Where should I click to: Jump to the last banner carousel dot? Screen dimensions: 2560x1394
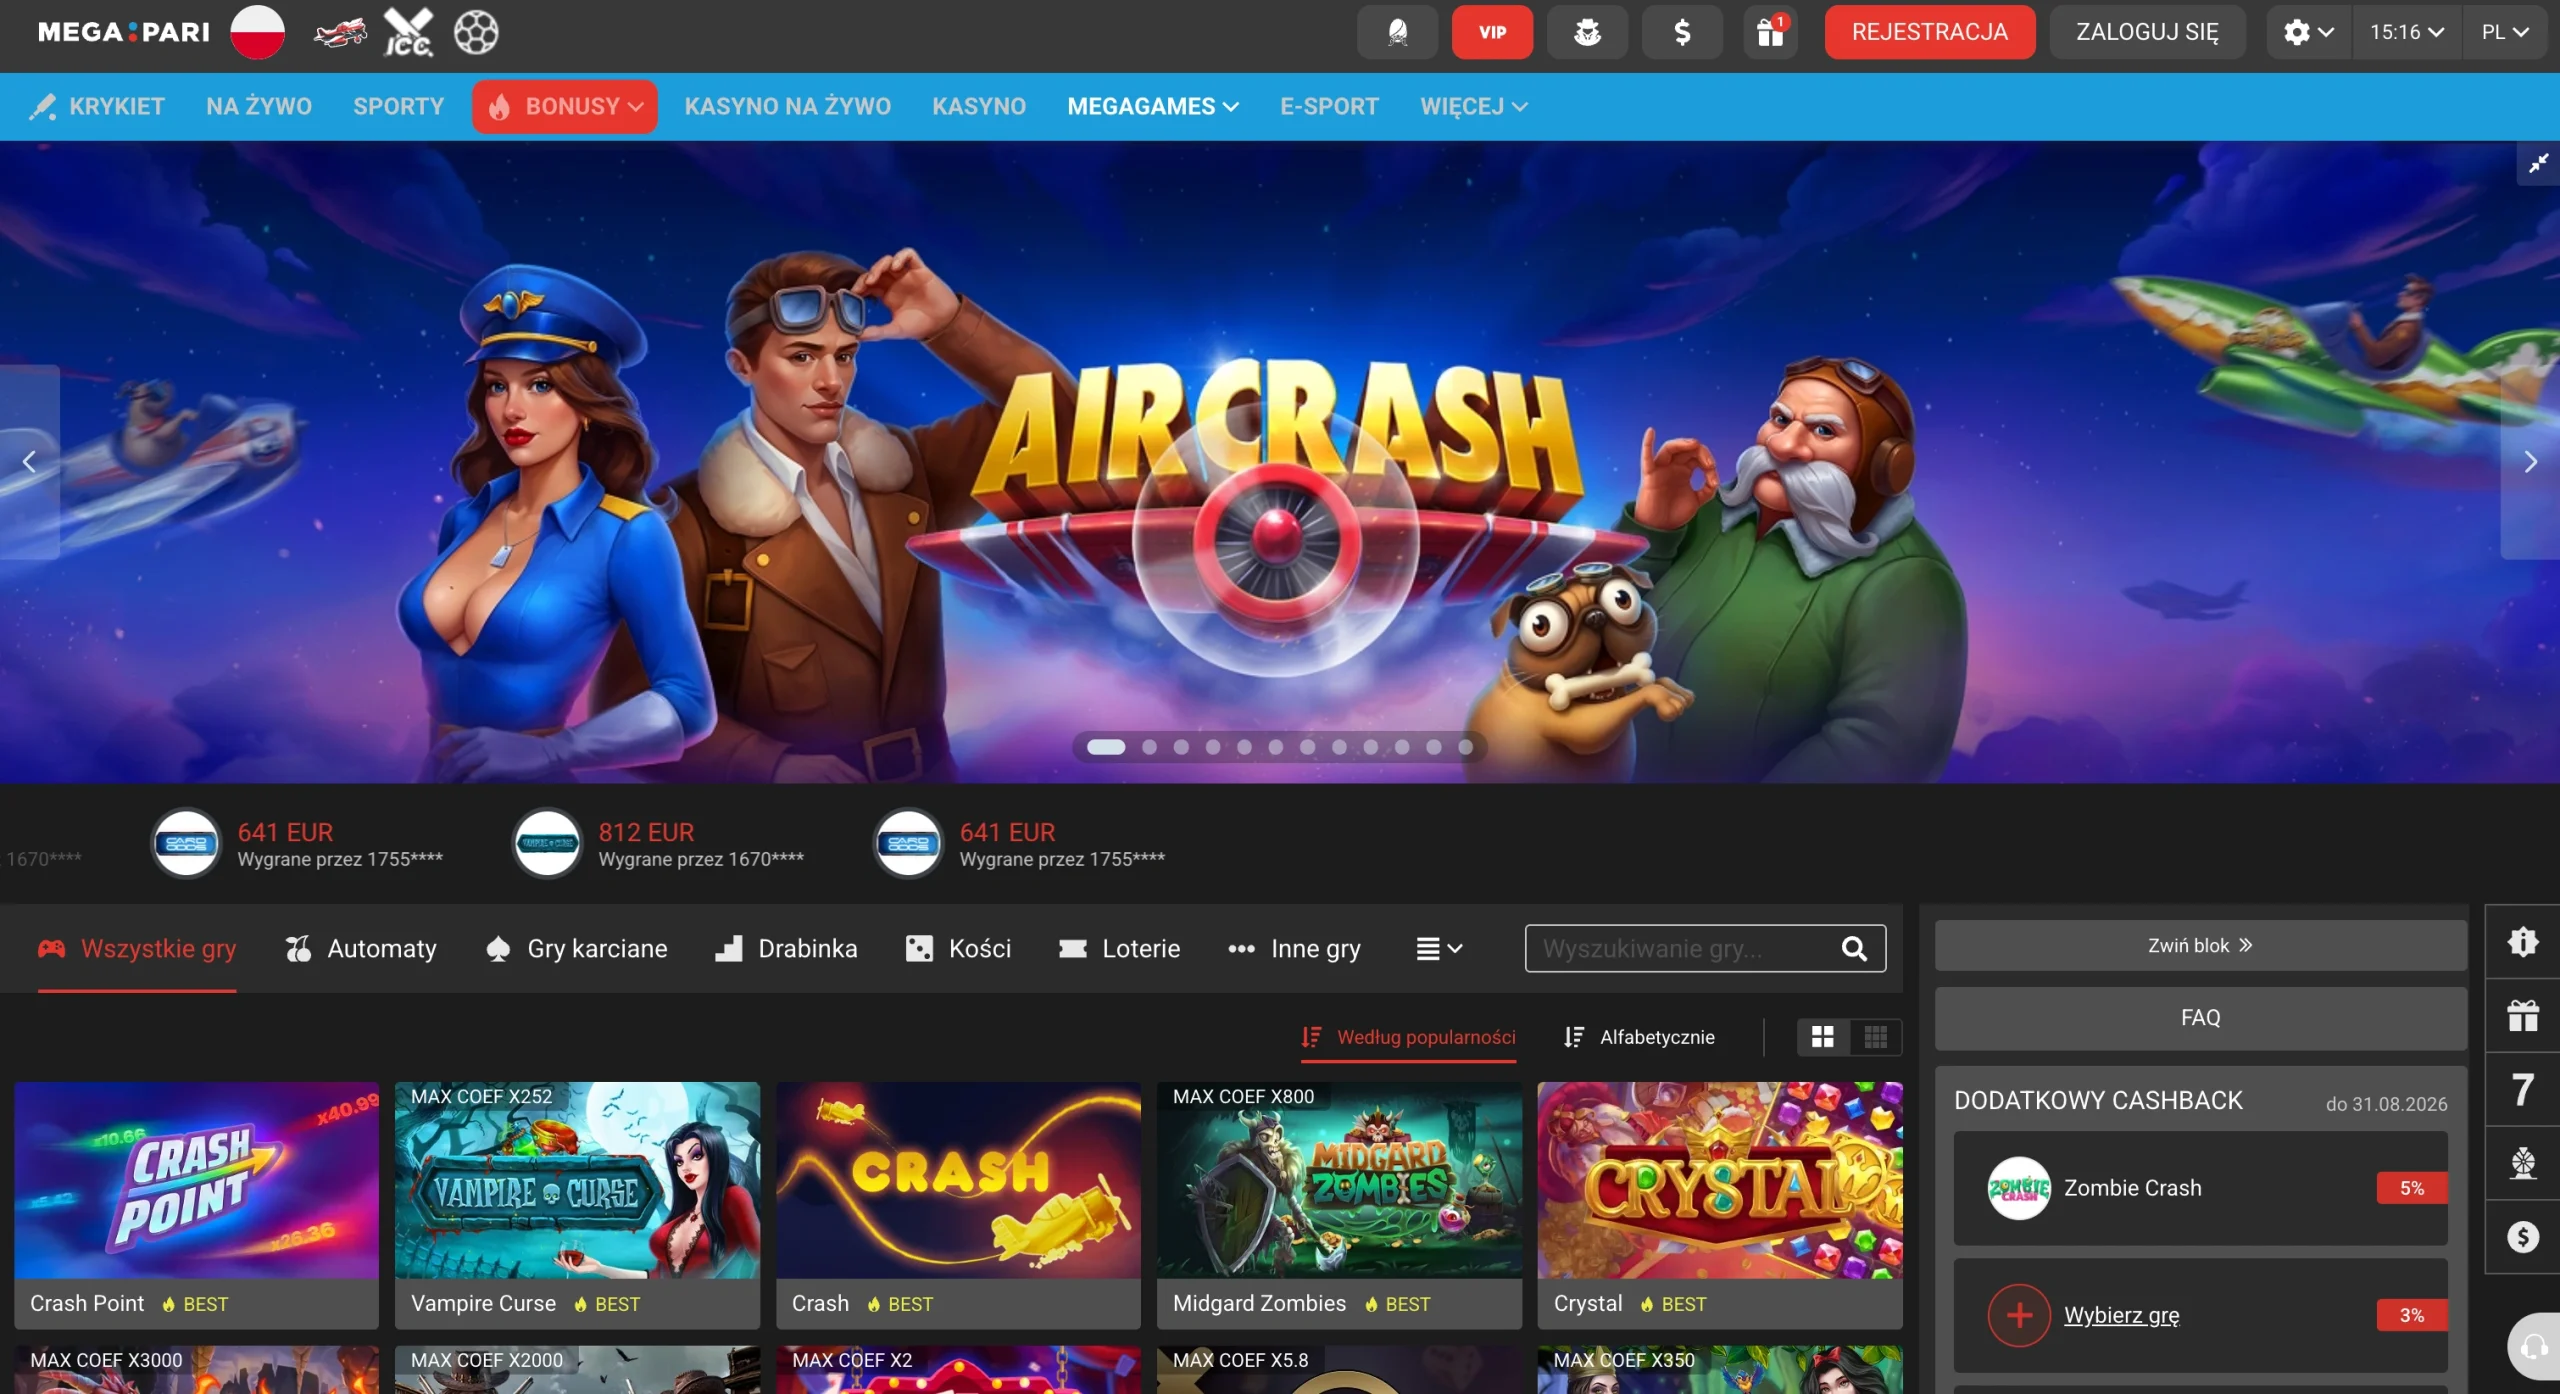[x=1466, y=747]
